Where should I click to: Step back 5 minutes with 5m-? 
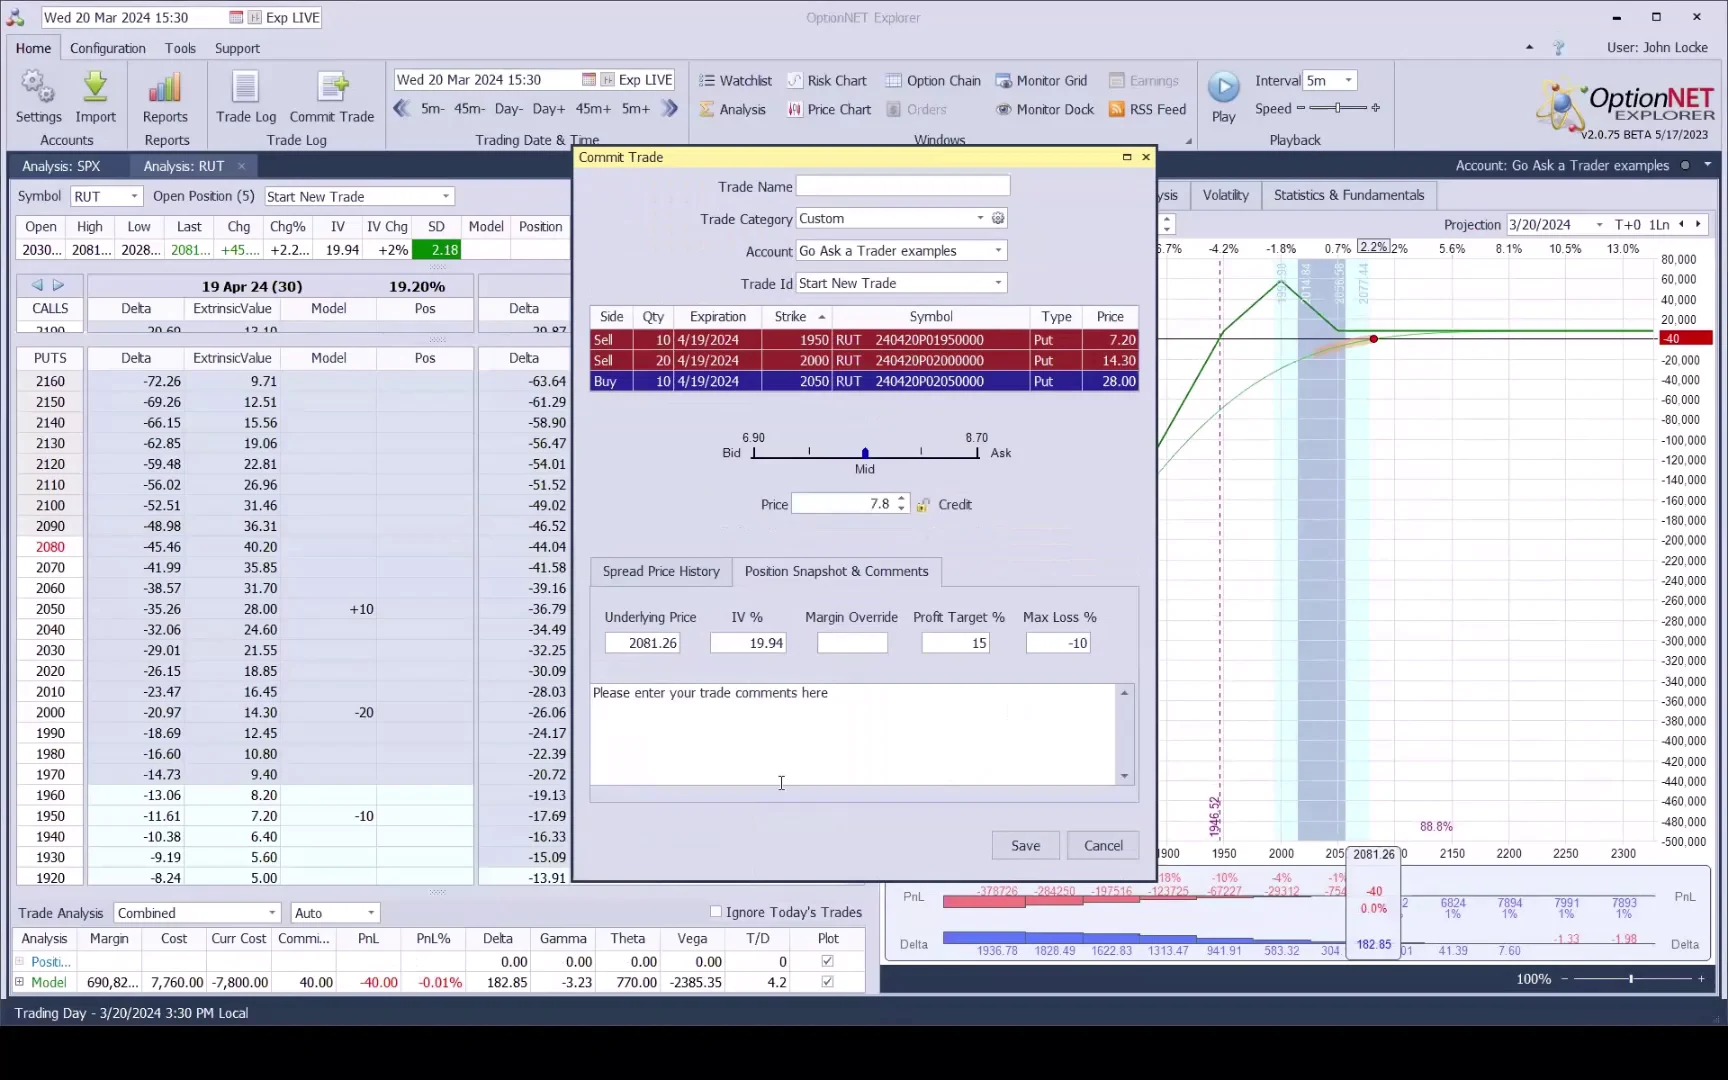[433, 109]
